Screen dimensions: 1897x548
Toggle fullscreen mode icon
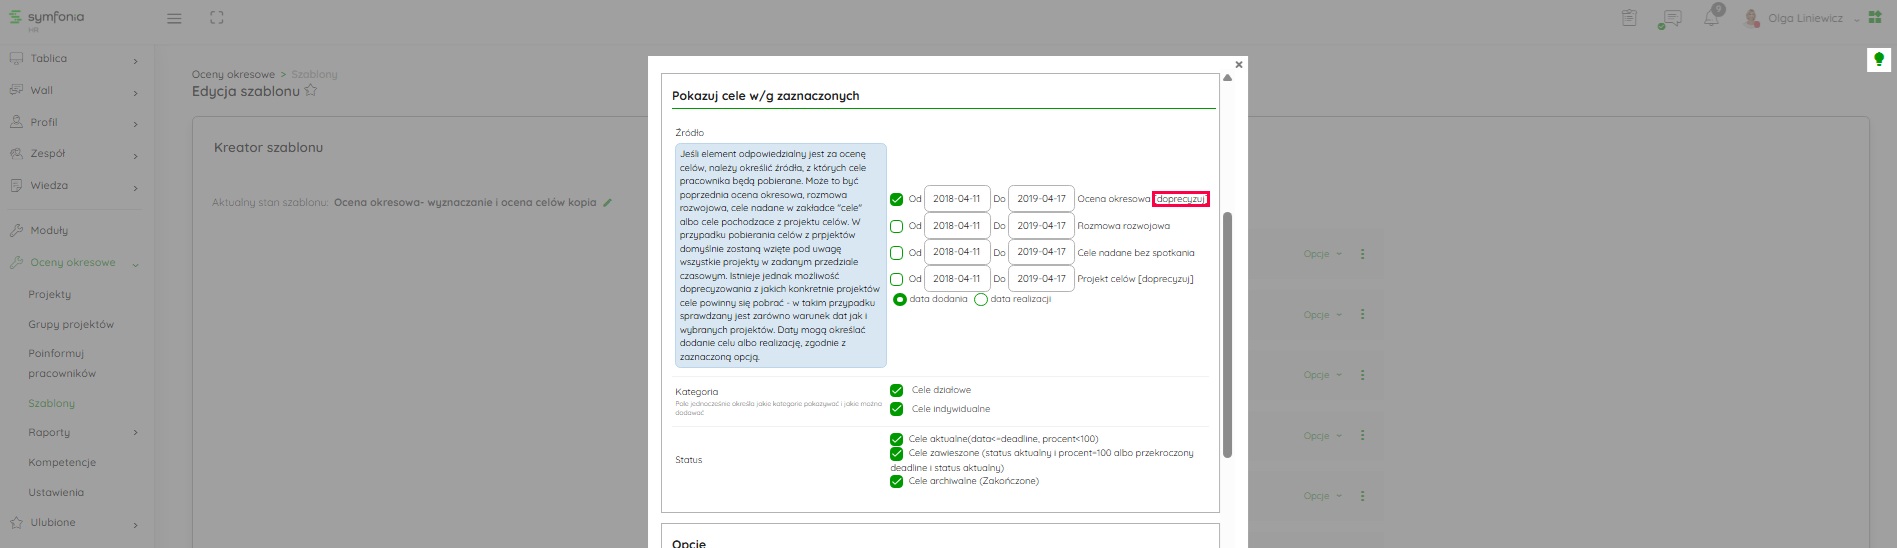(x=217, y=18)
